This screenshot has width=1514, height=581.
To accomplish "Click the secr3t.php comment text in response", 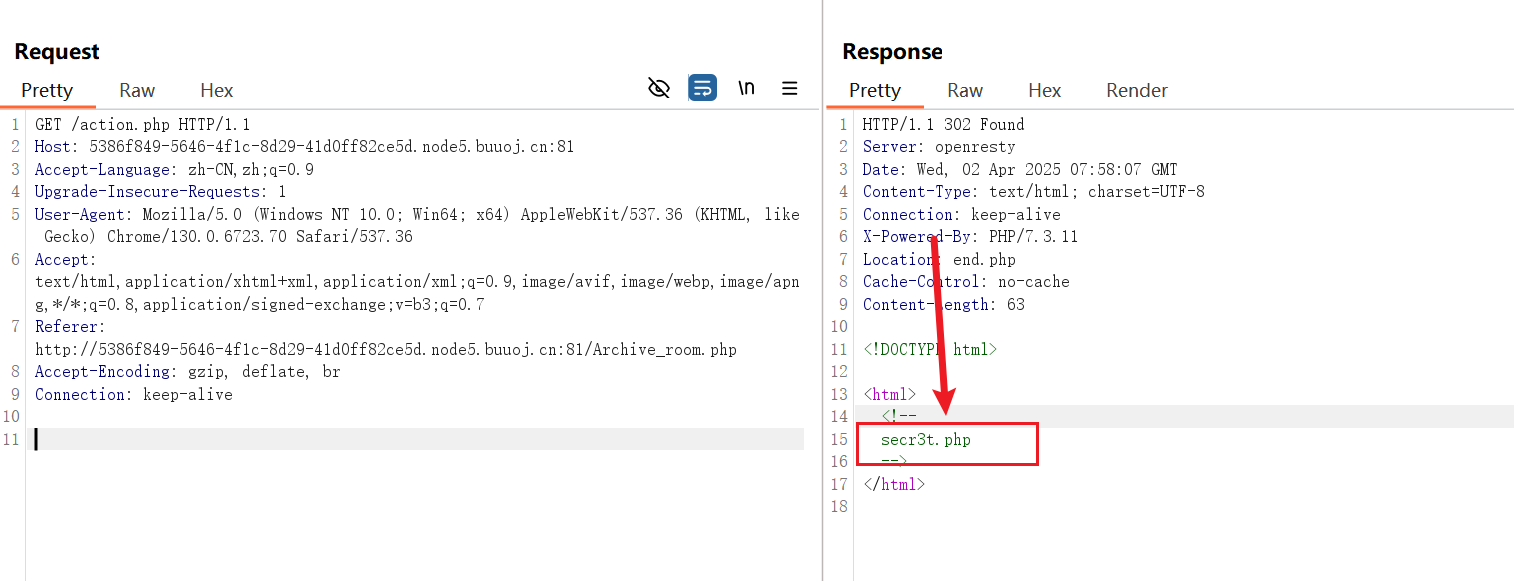I will coord(926,439).
